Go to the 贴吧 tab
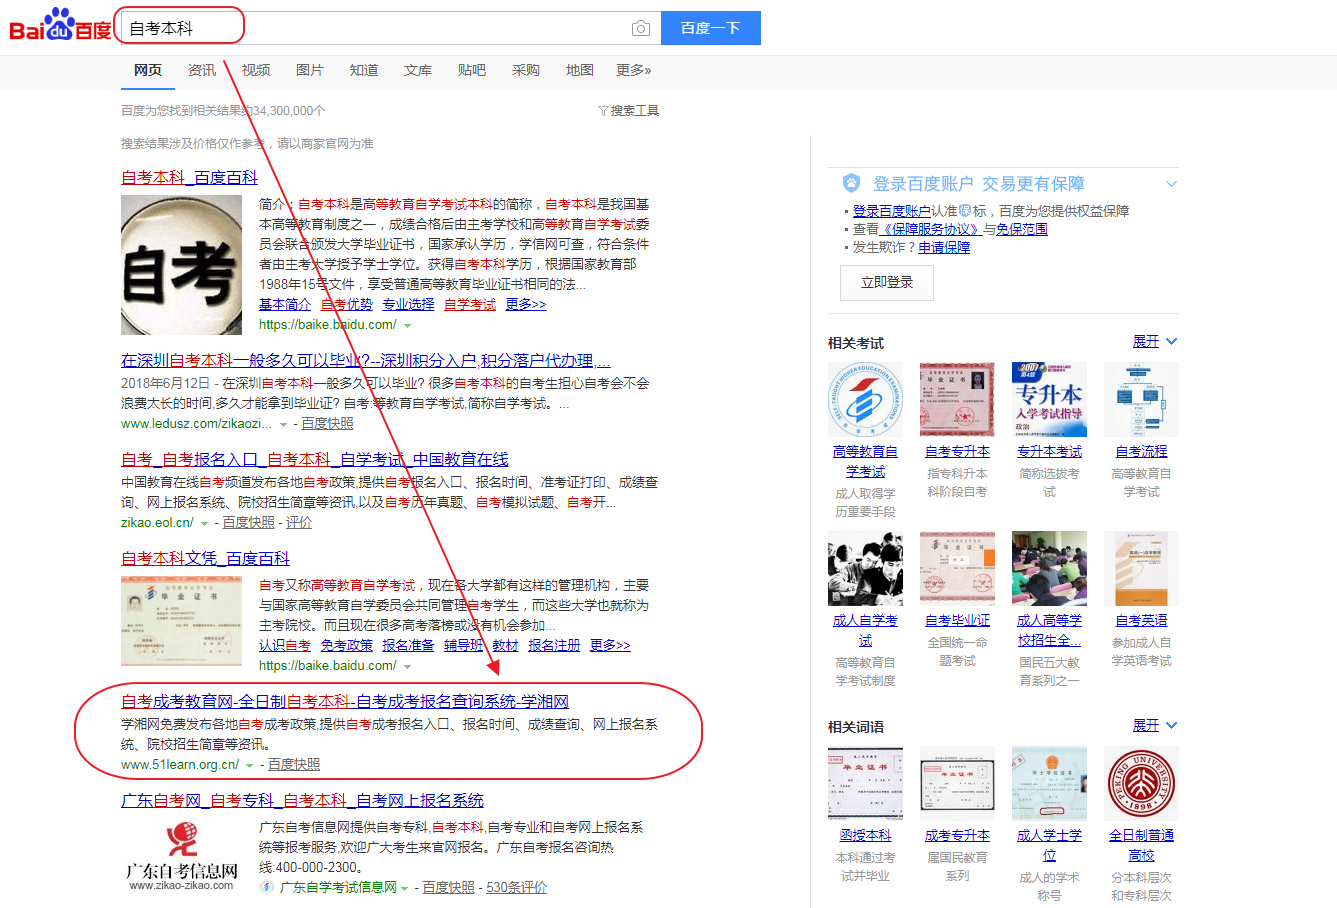 pos(472,70)
